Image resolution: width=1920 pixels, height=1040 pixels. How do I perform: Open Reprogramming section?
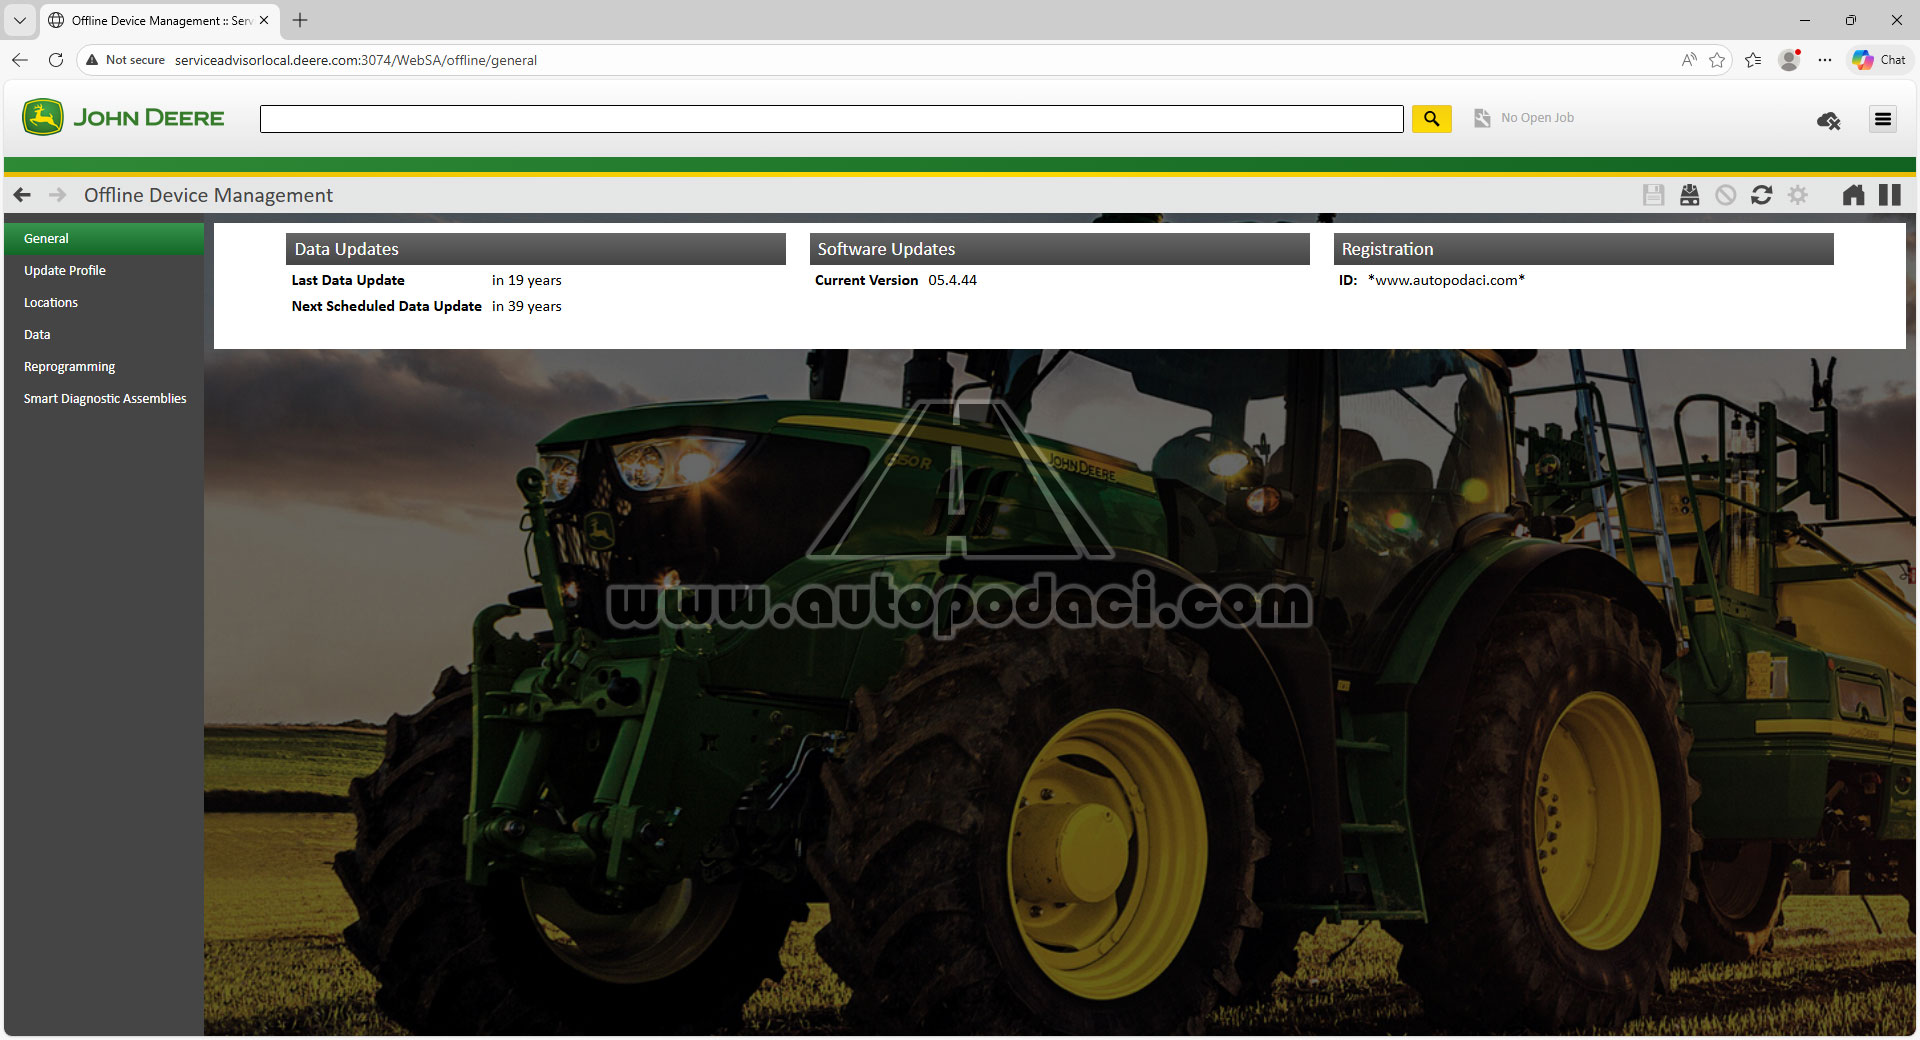[x=69, y=367]
